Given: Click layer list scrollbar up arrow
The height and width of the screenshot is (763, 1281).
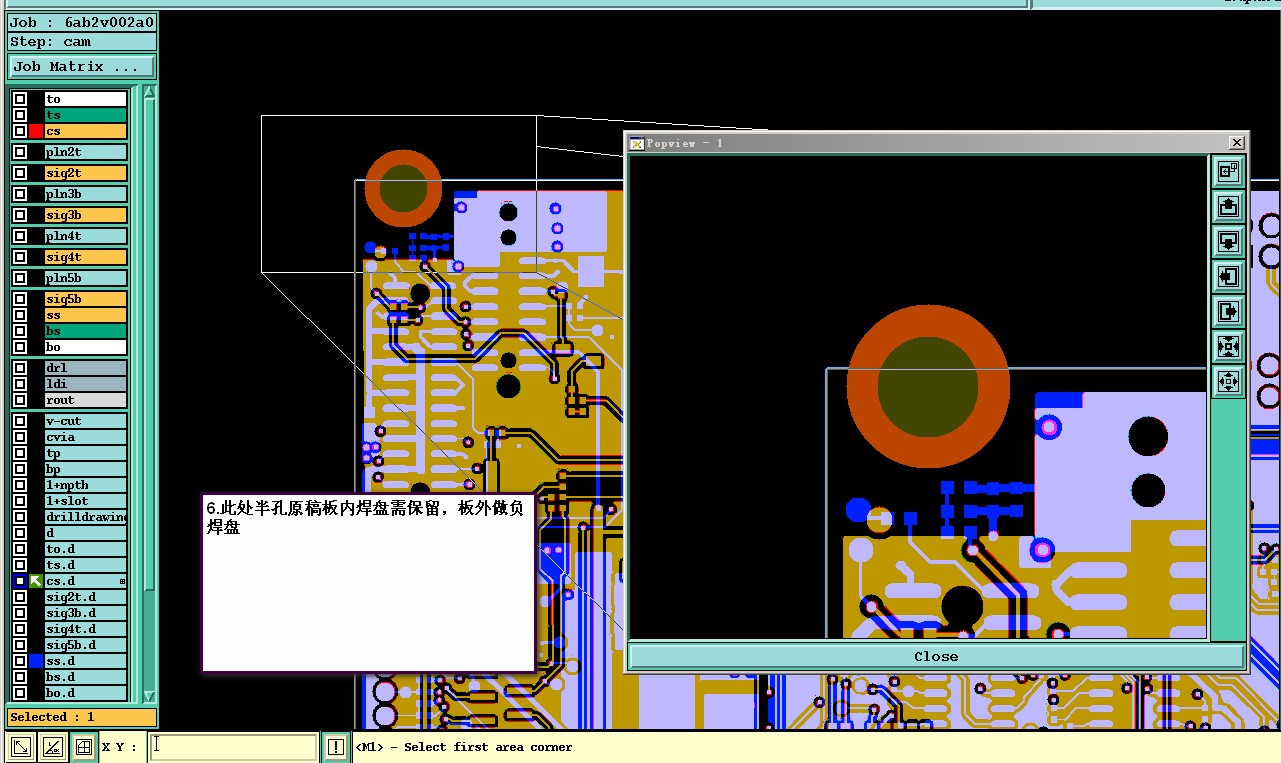Looking at the screenshot, I should [149, 94].
